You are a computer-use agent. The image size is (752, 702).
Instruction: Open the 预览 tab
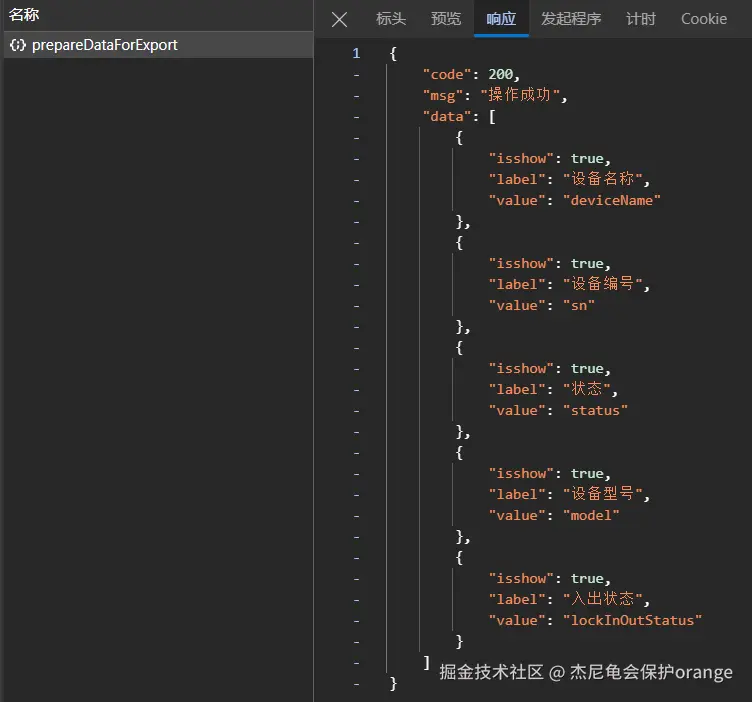coord(446,19)
